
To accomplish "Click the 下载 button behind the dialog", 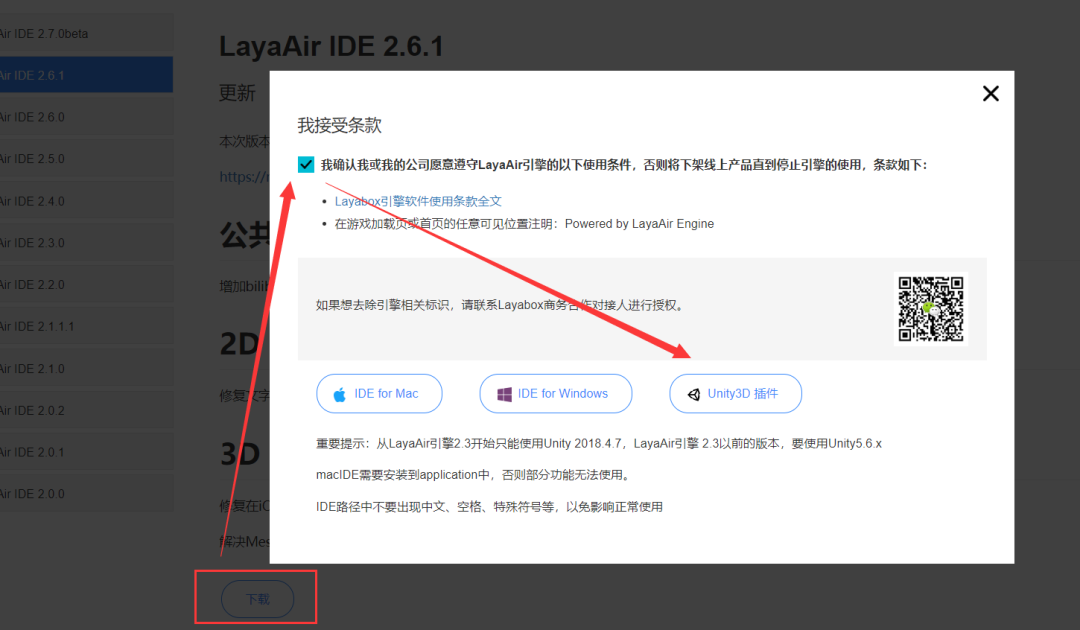I will click(x=258, y=599).
